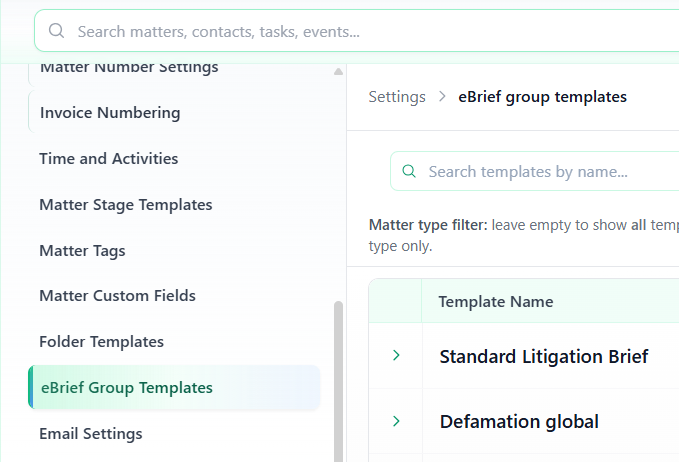Click the sidebar scrollbar up arrow
This screenshot has height=462, width=679.
click(x=338, y=71)
